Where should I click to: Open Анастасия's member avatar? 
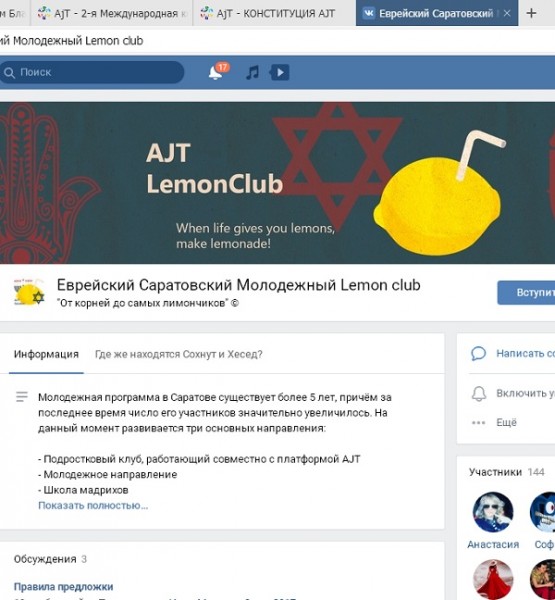coord(493,512)
